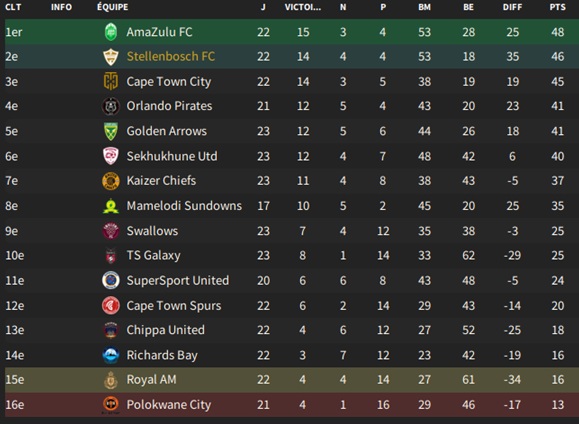Open the Swallows team name link
This screenshot has width=579, height=424.
[x=152, y=231]
